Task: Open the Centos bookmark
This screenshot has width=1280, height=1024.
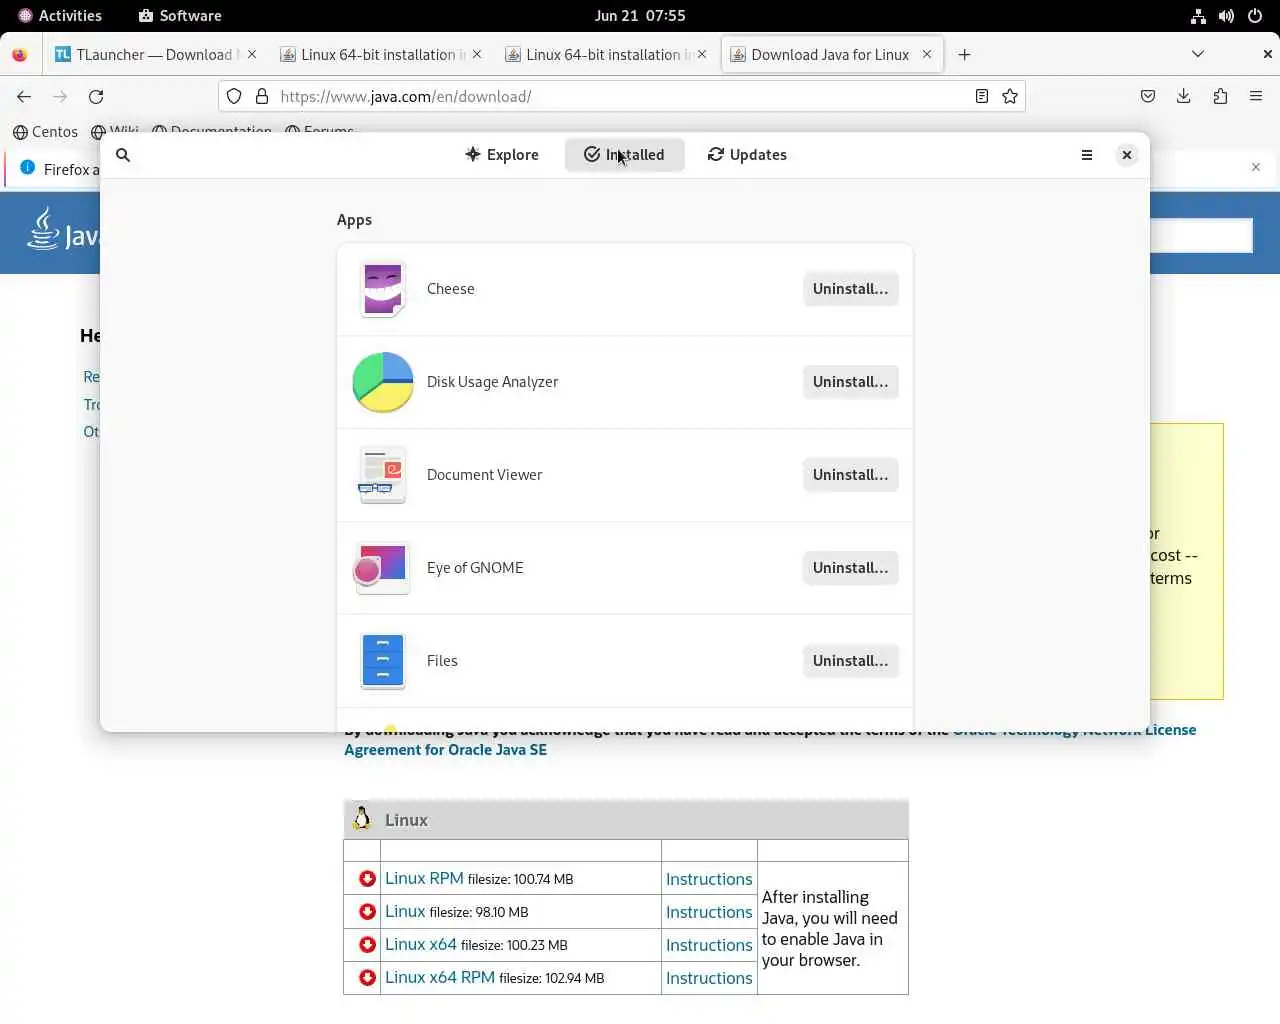Action: pyautogui.click(x=45, y=131)
